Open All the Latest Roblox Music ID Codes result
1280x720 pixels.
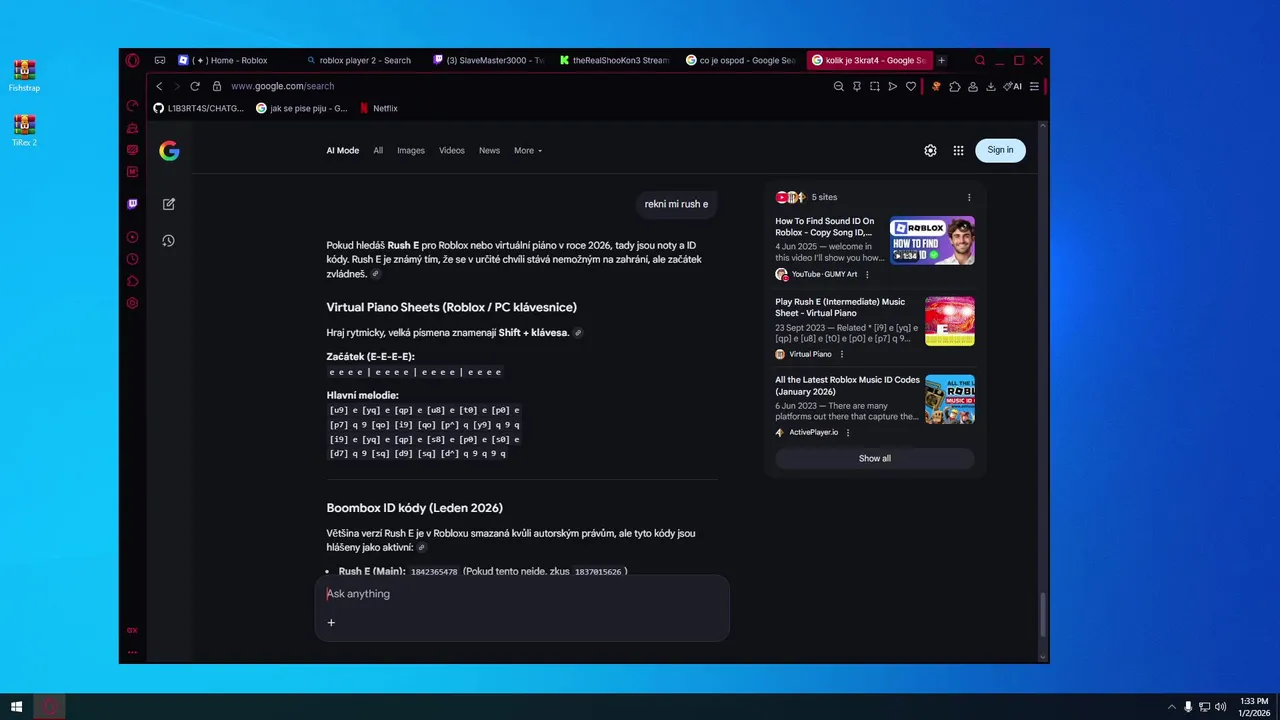coord(847,385)
